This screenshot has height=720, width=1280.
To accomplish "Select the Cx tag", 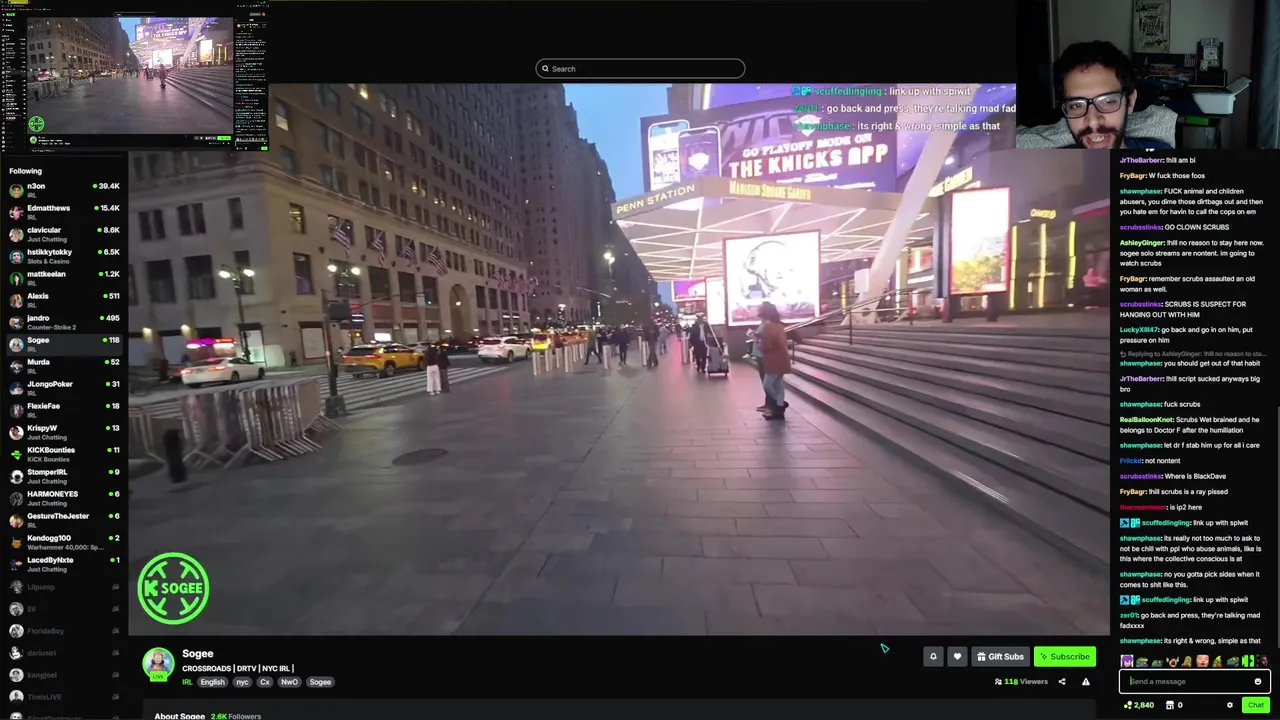I will 265,682.
